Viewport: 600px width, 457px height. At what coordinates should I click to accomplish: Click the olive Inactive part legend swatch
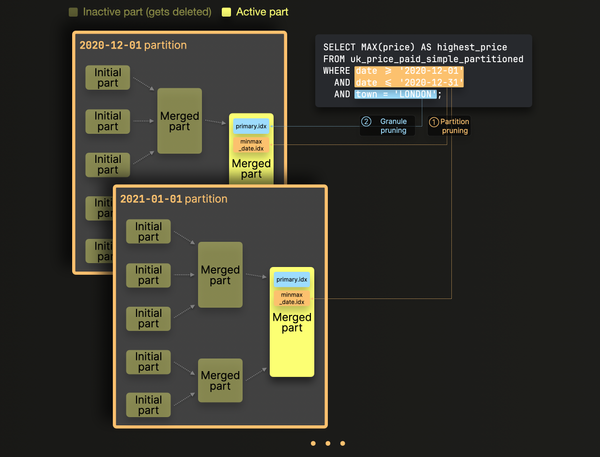[x=73, y=13]
